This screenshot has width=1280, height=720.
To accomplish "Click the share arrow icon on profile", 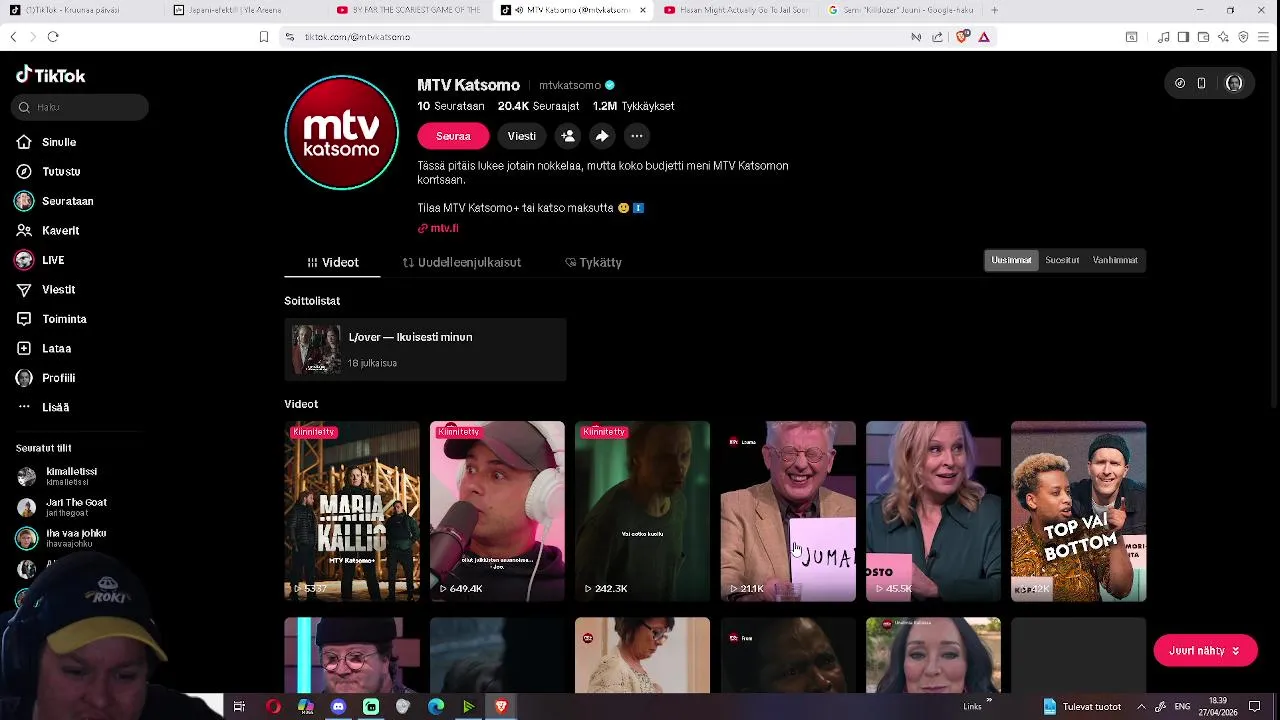I will click(x=602, y=136).
